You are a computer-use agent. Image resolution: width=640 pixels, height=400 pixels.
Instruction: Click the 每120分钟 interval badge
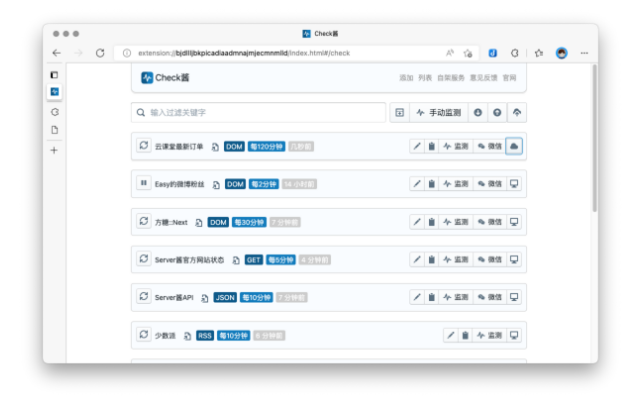pyautogui.click(x=267, y=147)
